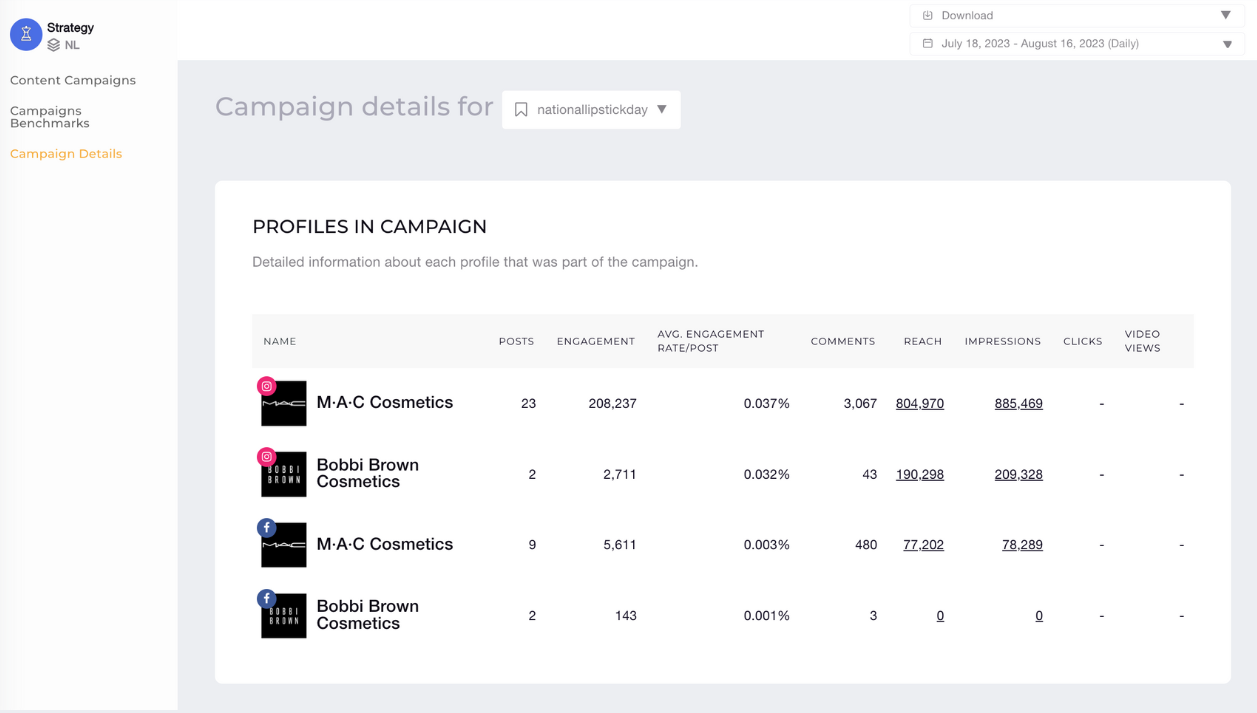Click Facebook badge on Bobbi Brown Cosmetics

pos(267,599)
